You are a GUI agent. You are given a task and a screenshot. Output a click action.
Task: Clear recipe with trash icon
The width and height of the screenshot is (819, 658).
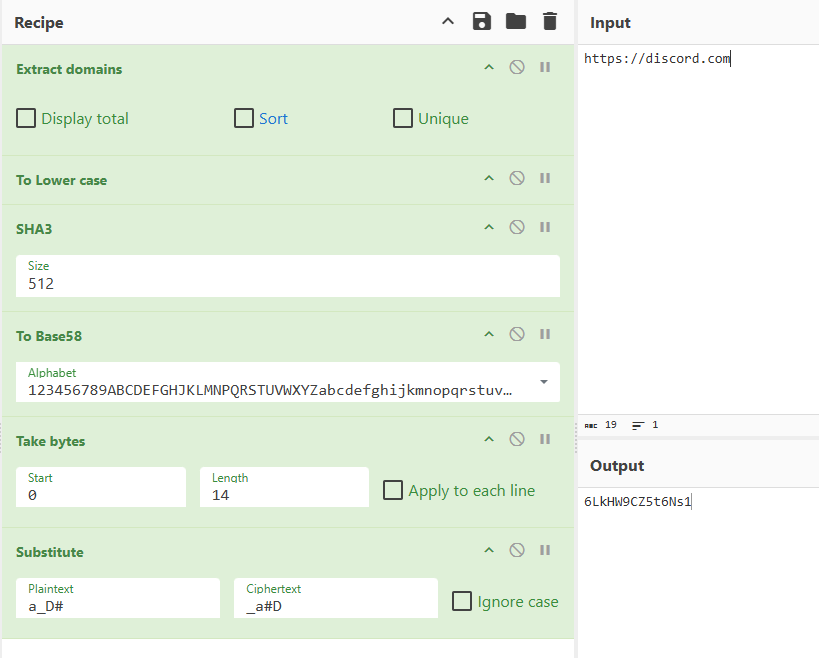point(550,22)
